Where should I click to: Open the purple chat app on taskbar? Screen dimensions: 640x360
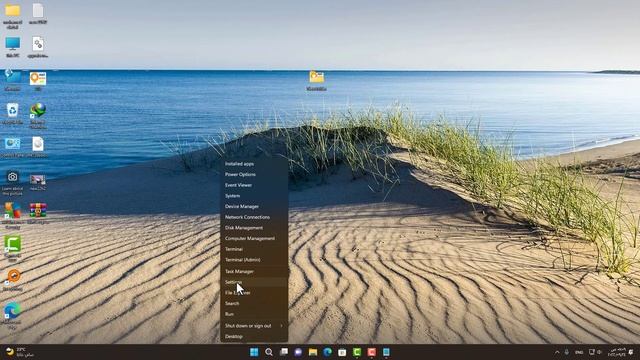click(298, 352)
